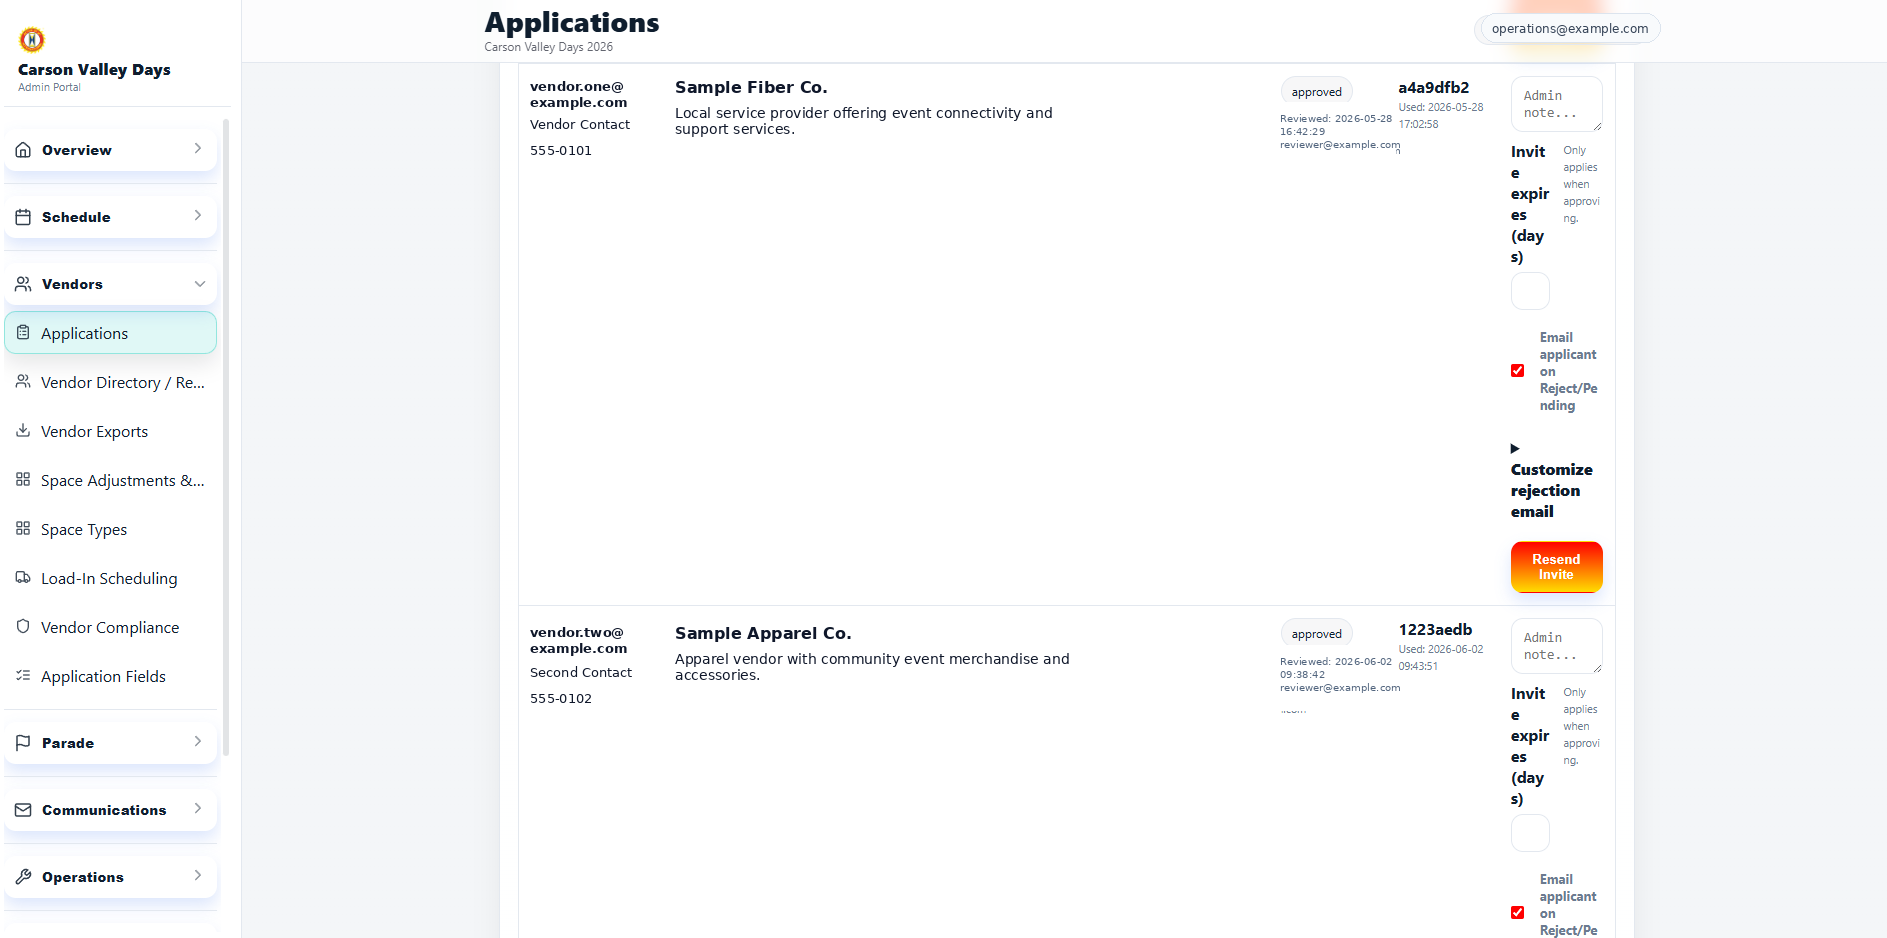Click the sidebar vertical scrollbar
The width and height of the screenshot is (1887, 938).
(x=226, y=437)
